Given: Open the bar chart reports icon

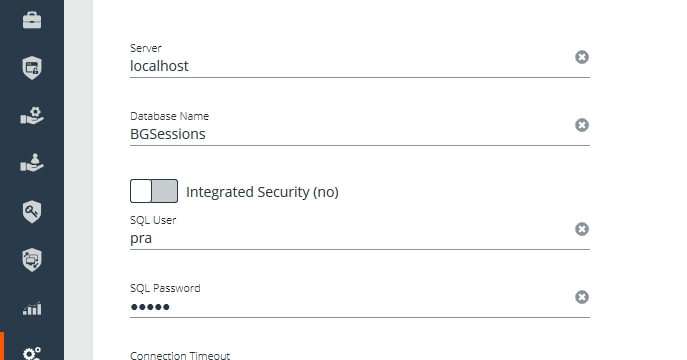Looking at the screenshot, I should point(32,308).
